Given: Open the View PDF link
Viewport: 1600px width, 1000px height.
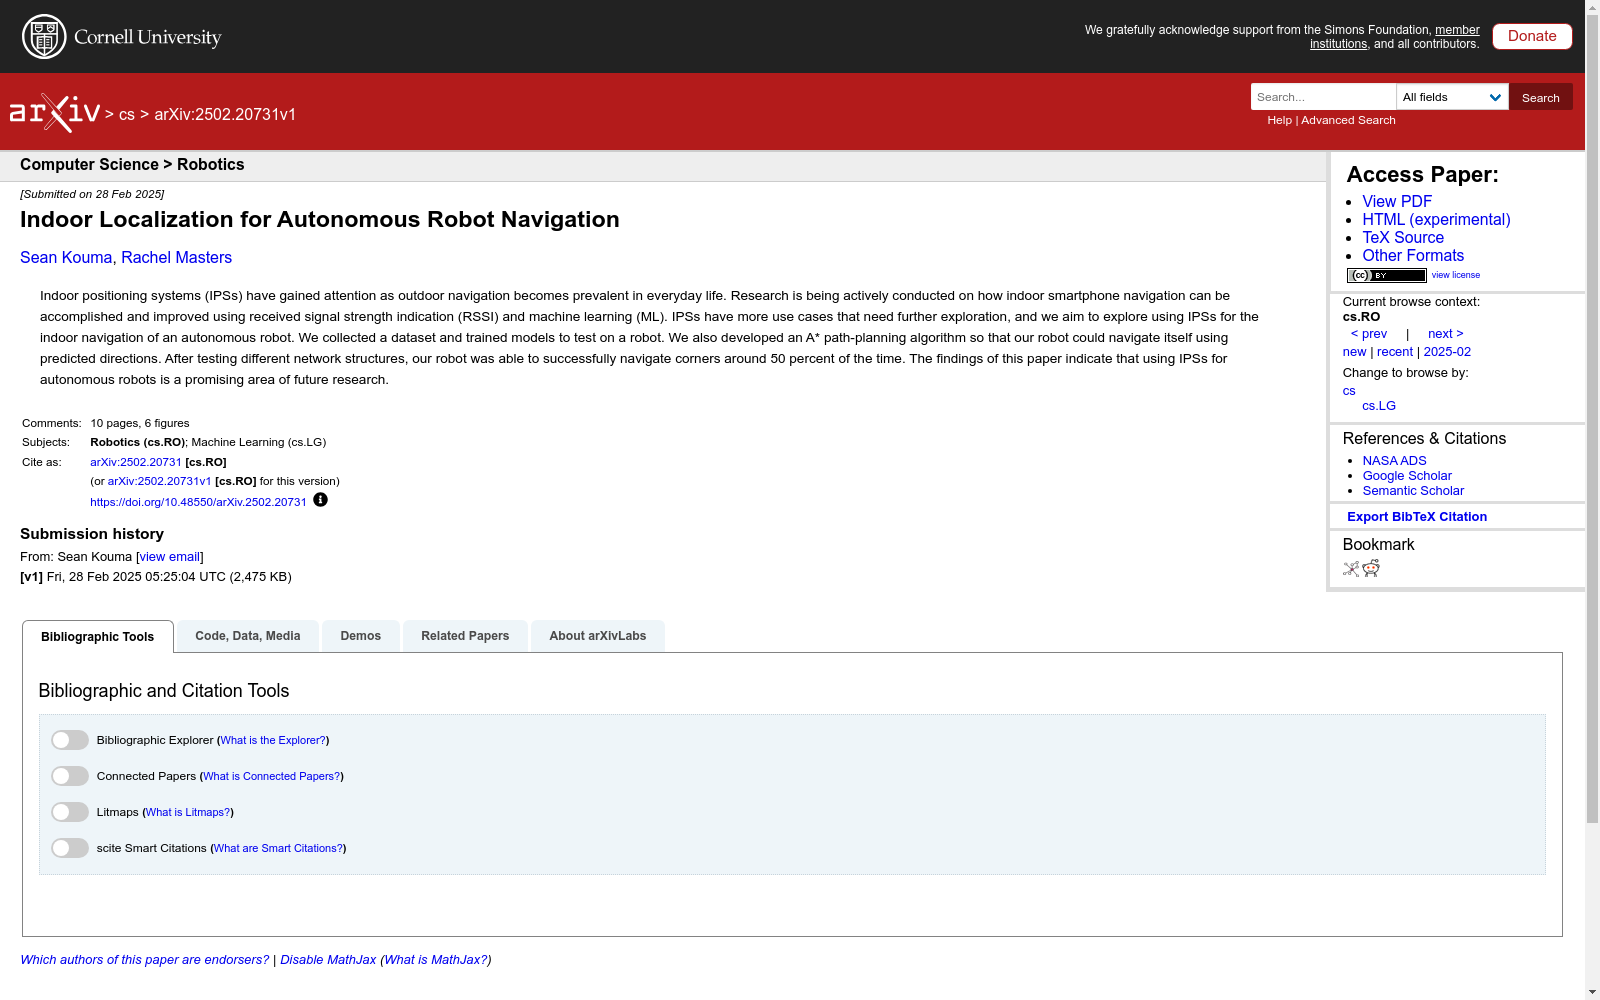Looking at the screenshot, I should [x=1397, y=201].
